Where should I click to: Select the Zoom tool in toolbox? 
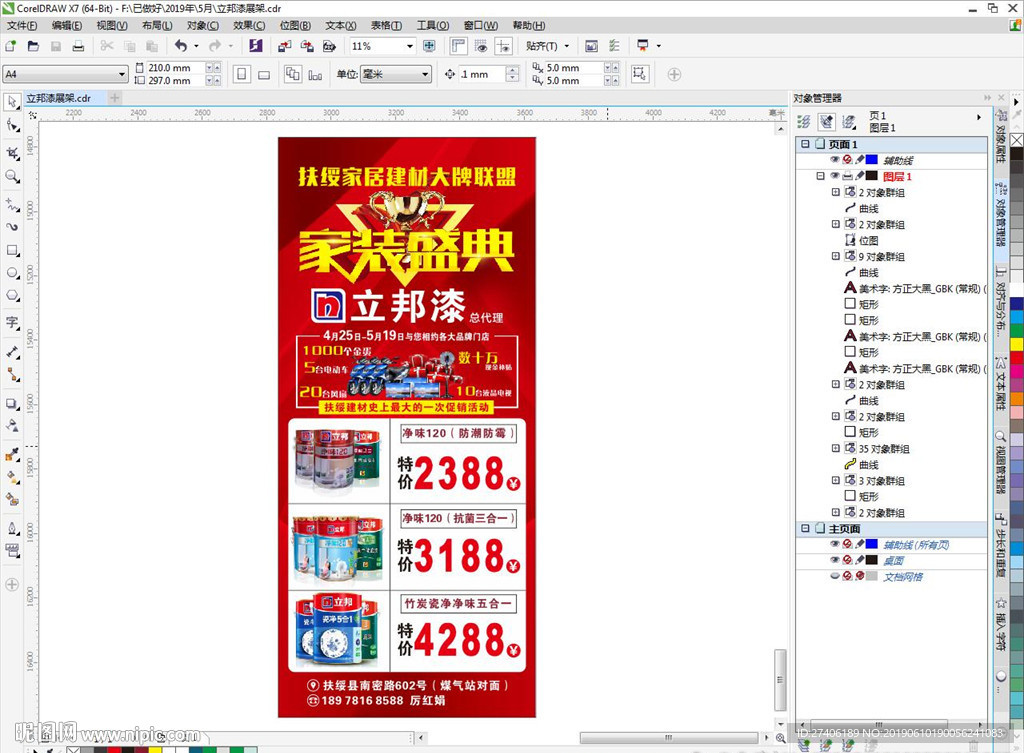(12, 176)
